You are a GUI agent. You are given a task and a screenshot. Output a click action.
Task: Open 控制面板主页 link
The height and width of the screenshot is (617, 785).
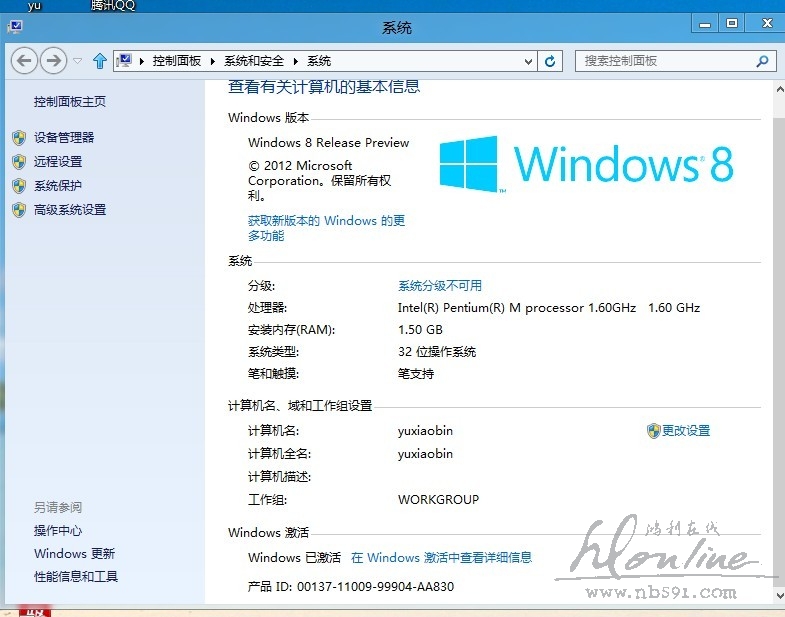[x=70, y=102]
